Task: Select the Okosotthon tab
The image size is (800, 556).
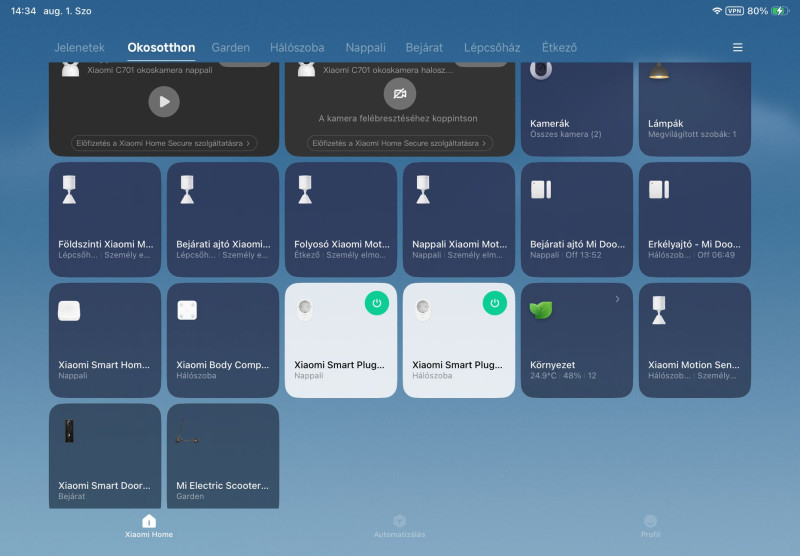Action: coord(161,47)
